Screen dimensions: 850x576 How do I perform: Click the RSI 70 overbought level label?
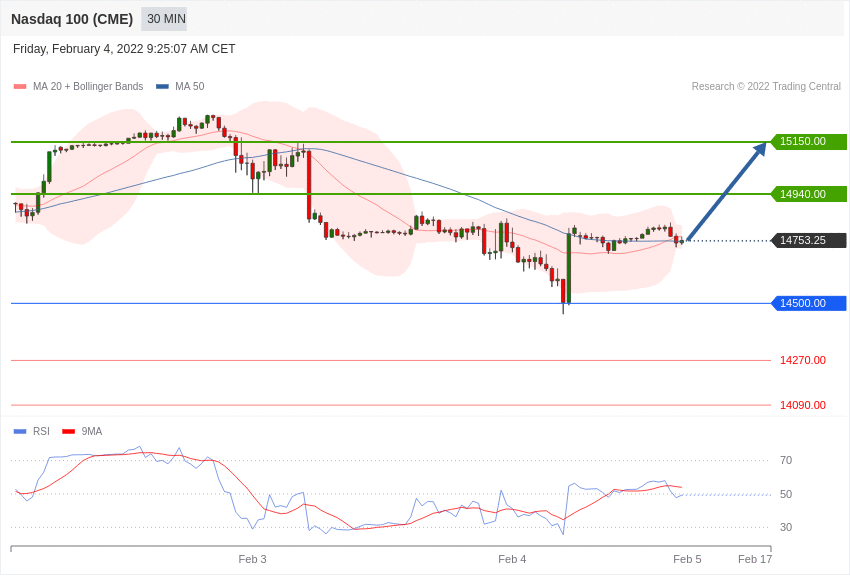[x=786, y=461]
